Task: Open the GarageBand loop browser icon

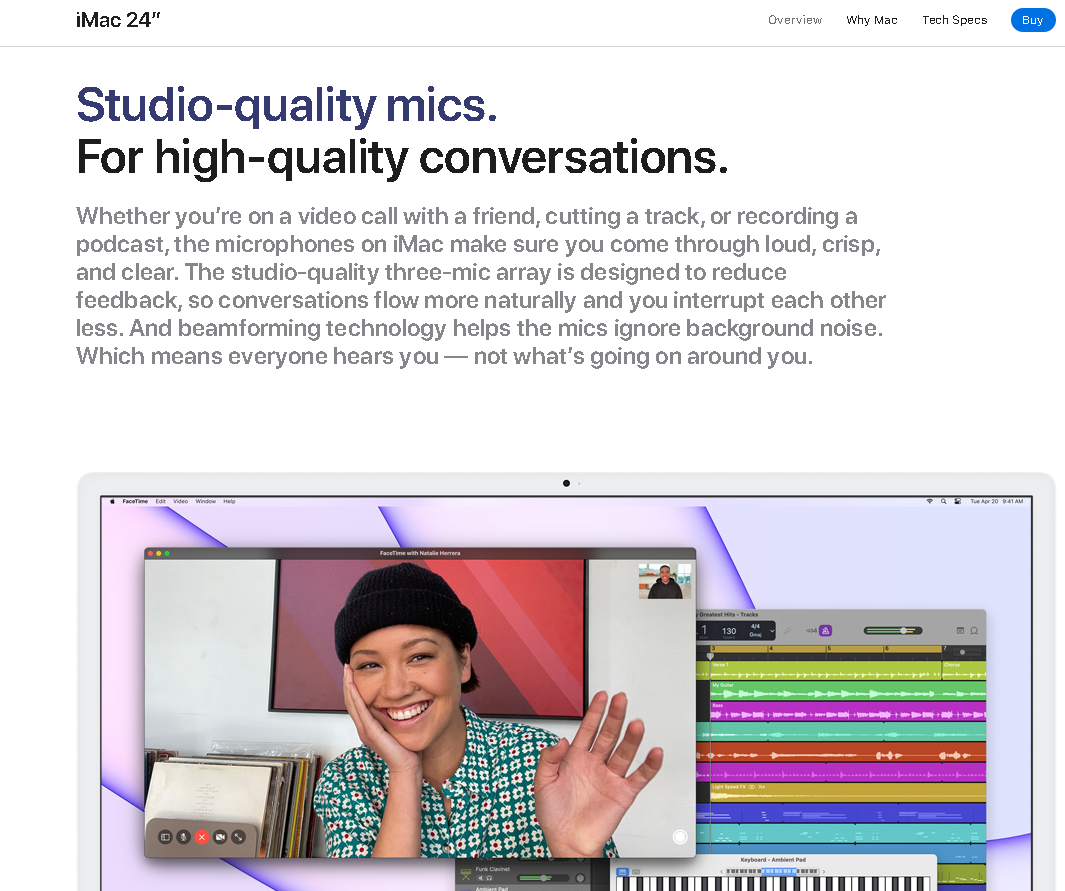Action: [x=974, y=631]
